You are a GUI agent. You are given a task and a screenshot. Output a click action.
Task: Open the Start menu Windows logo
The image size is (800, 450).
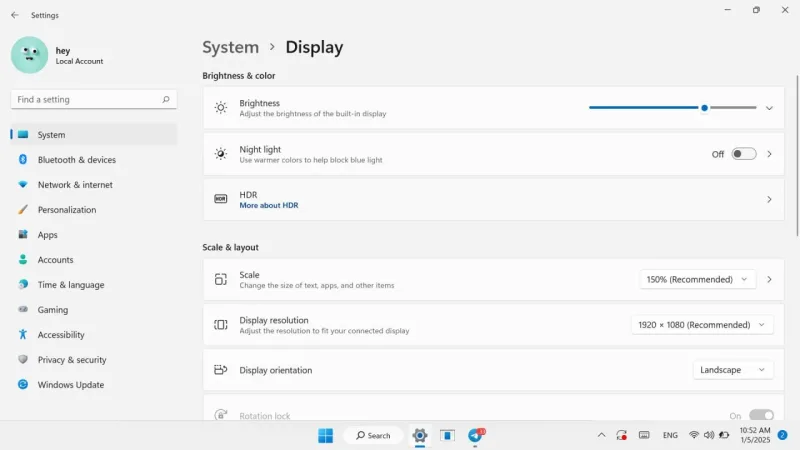point(326,435)
